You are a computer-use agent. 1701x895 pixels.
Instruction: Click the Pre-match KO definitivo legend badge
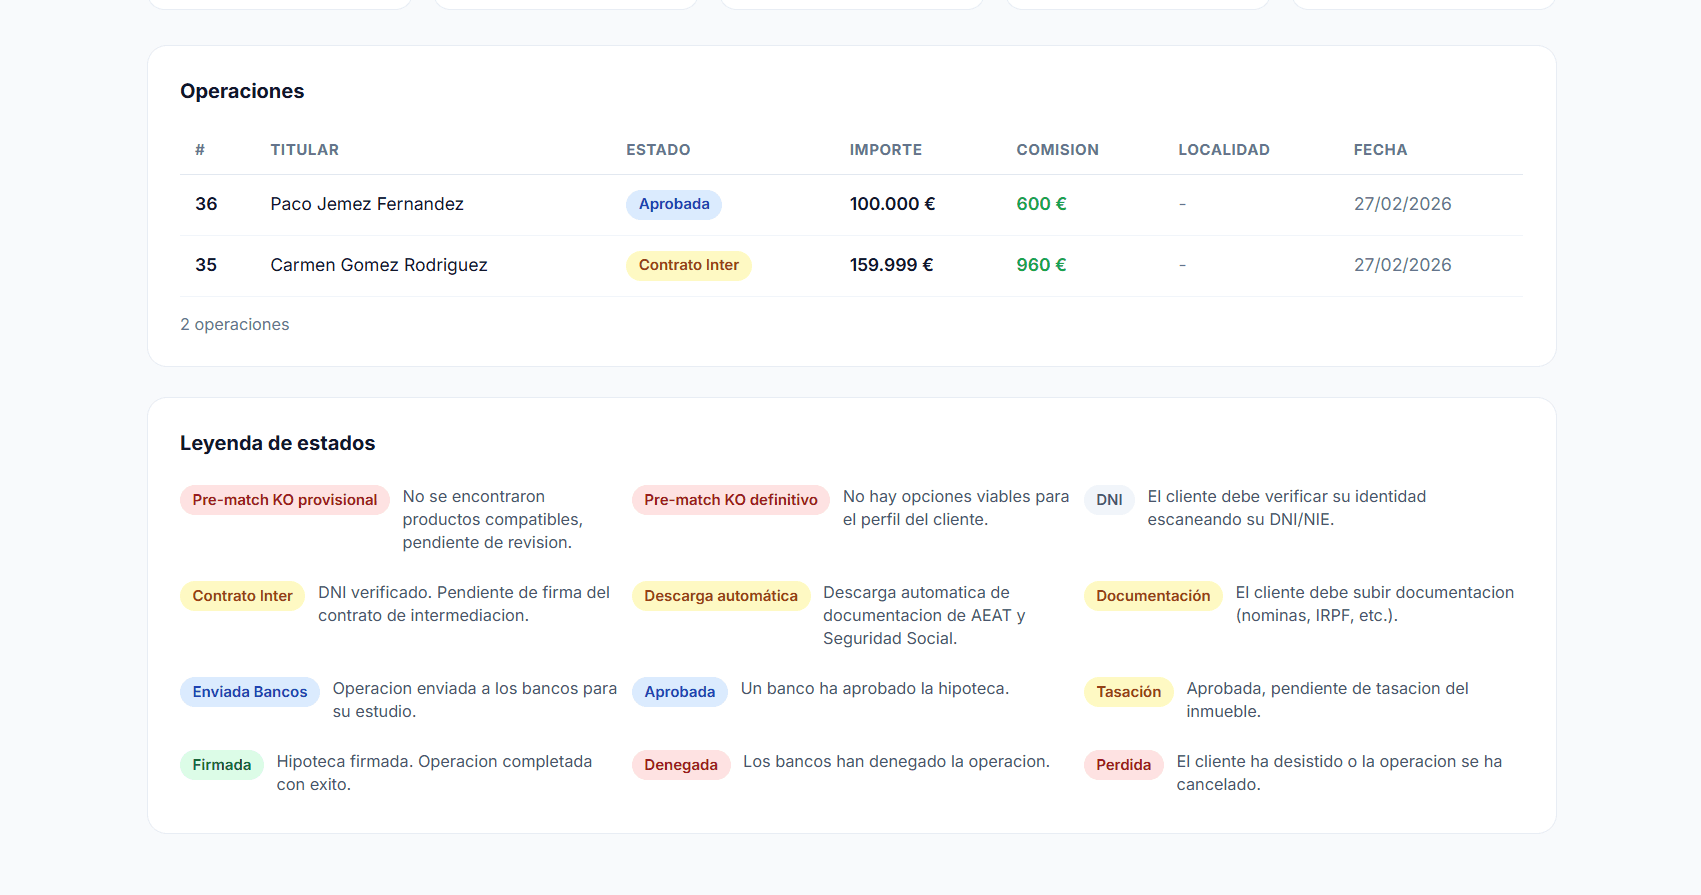731,500
